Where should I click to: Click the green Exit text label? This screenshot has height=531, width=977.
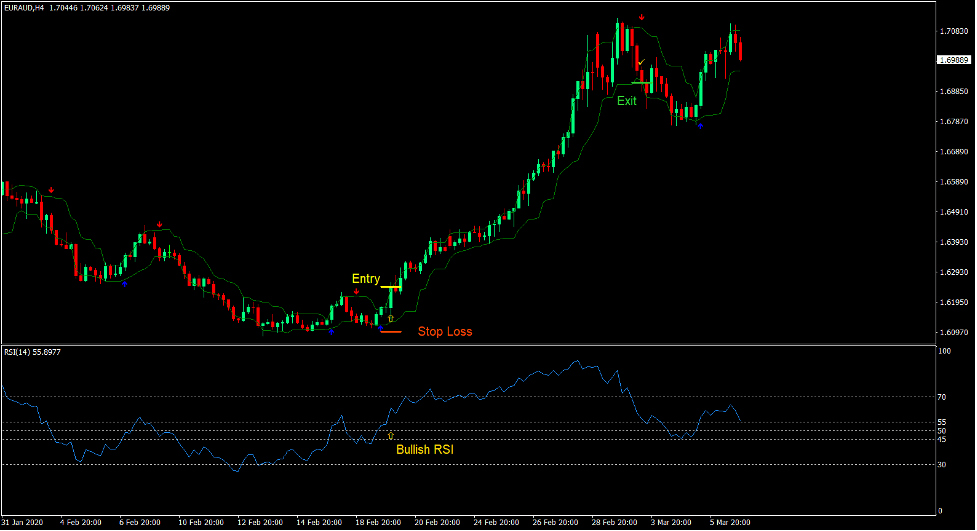click(626, 101)
